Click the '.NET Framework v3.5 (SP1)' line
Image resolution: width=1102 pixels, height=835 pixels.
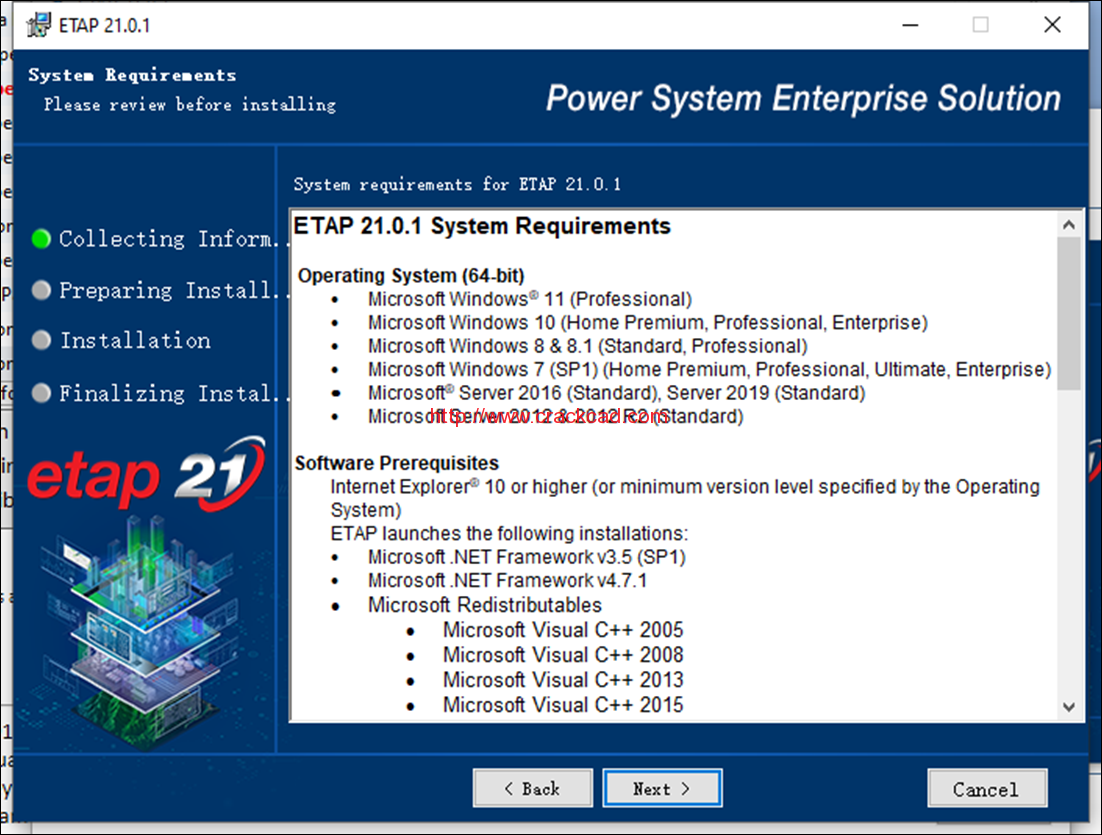coord(526,557)
